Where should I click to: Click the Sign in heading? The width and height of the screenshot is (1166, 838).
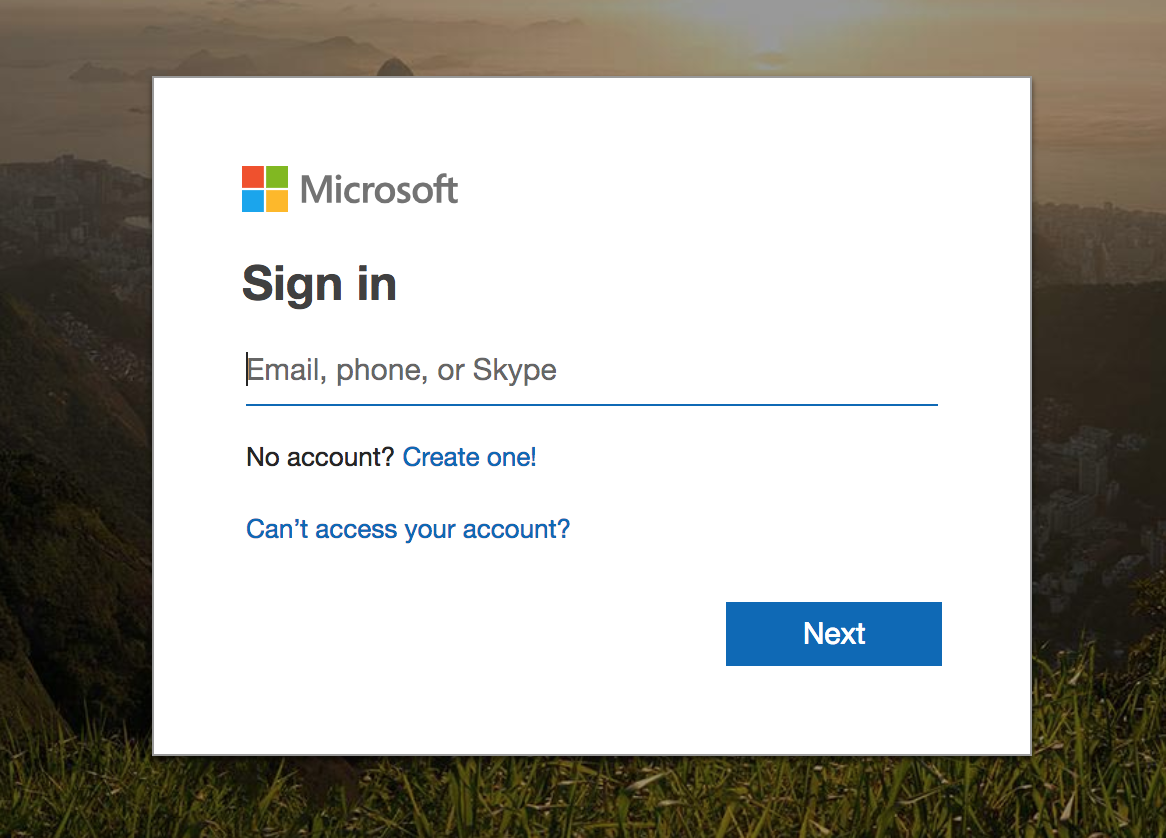[x=319, y=284]
